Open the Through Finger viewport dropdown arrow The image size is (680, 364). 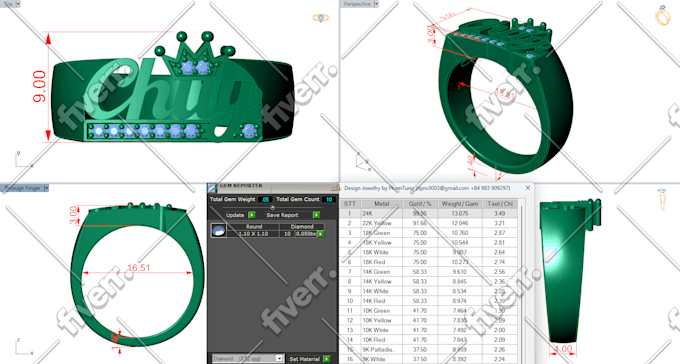pos(46,188)
